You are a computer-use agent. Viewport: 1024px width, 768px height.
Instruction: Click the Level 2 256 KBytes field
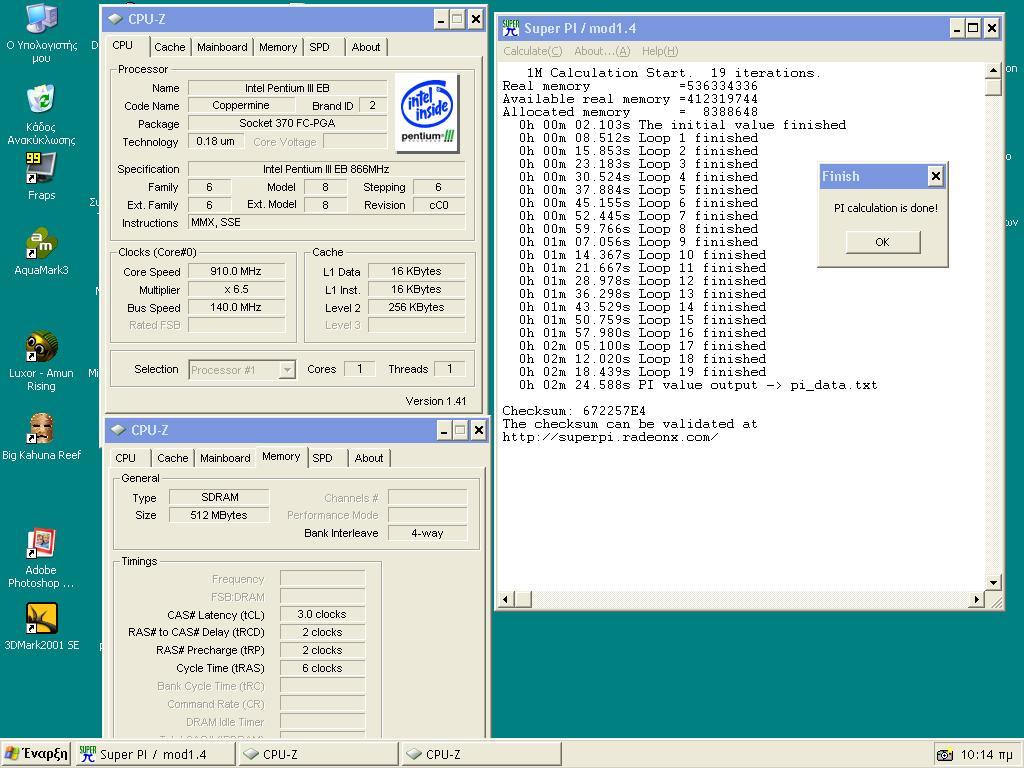coord(416,307)
